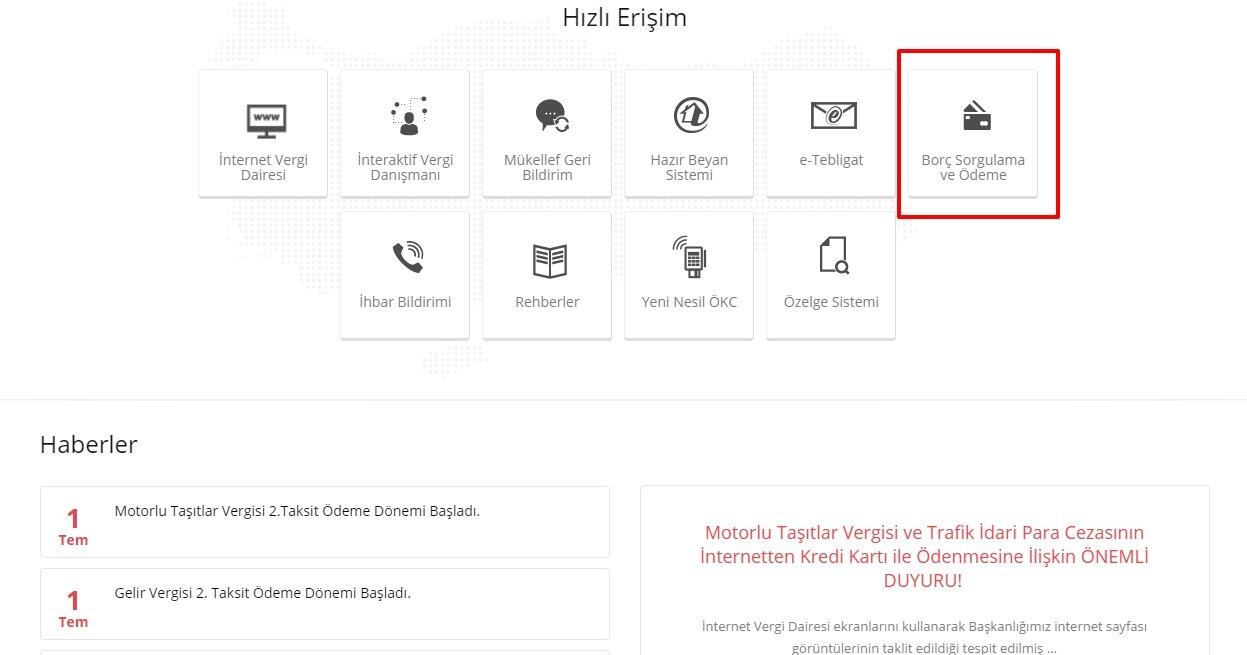Click the Yeni Nesil ÖKC label

pos(689,302)
